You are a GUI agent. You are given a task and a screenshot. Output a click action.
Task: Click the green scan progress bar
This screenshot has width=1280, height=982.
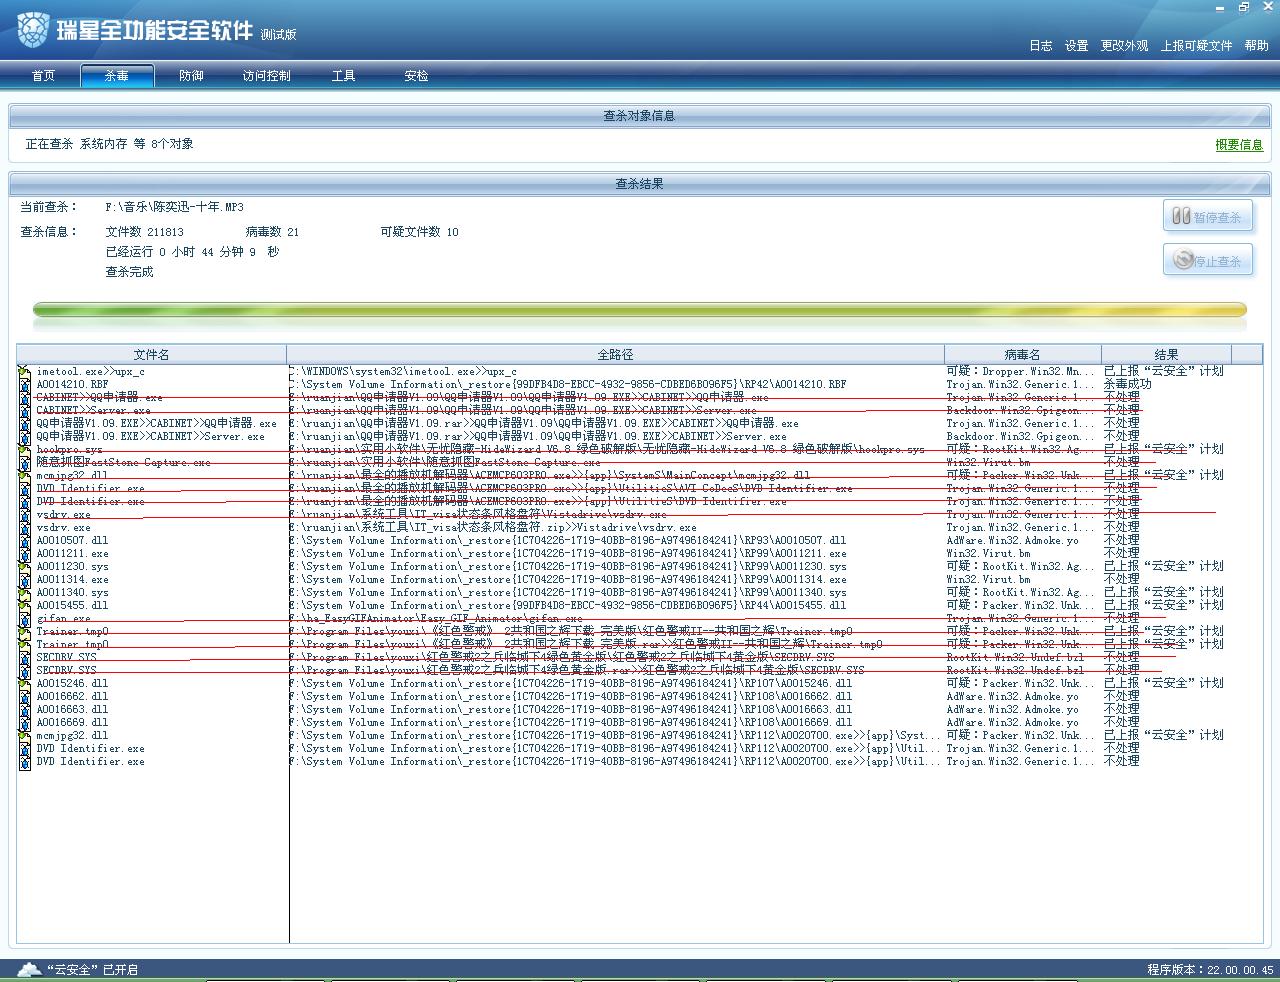pyautogui.click(x=640, y=310)
